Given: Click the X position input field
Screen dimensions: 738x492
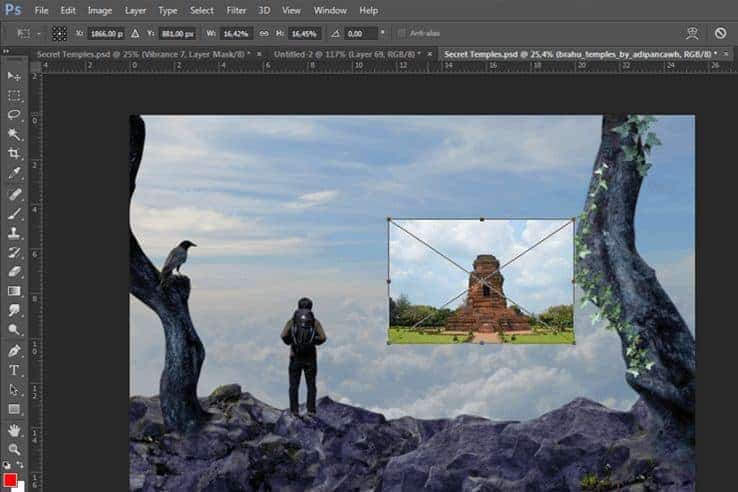Looking at the screenshot, I should [x=106, y=33].
